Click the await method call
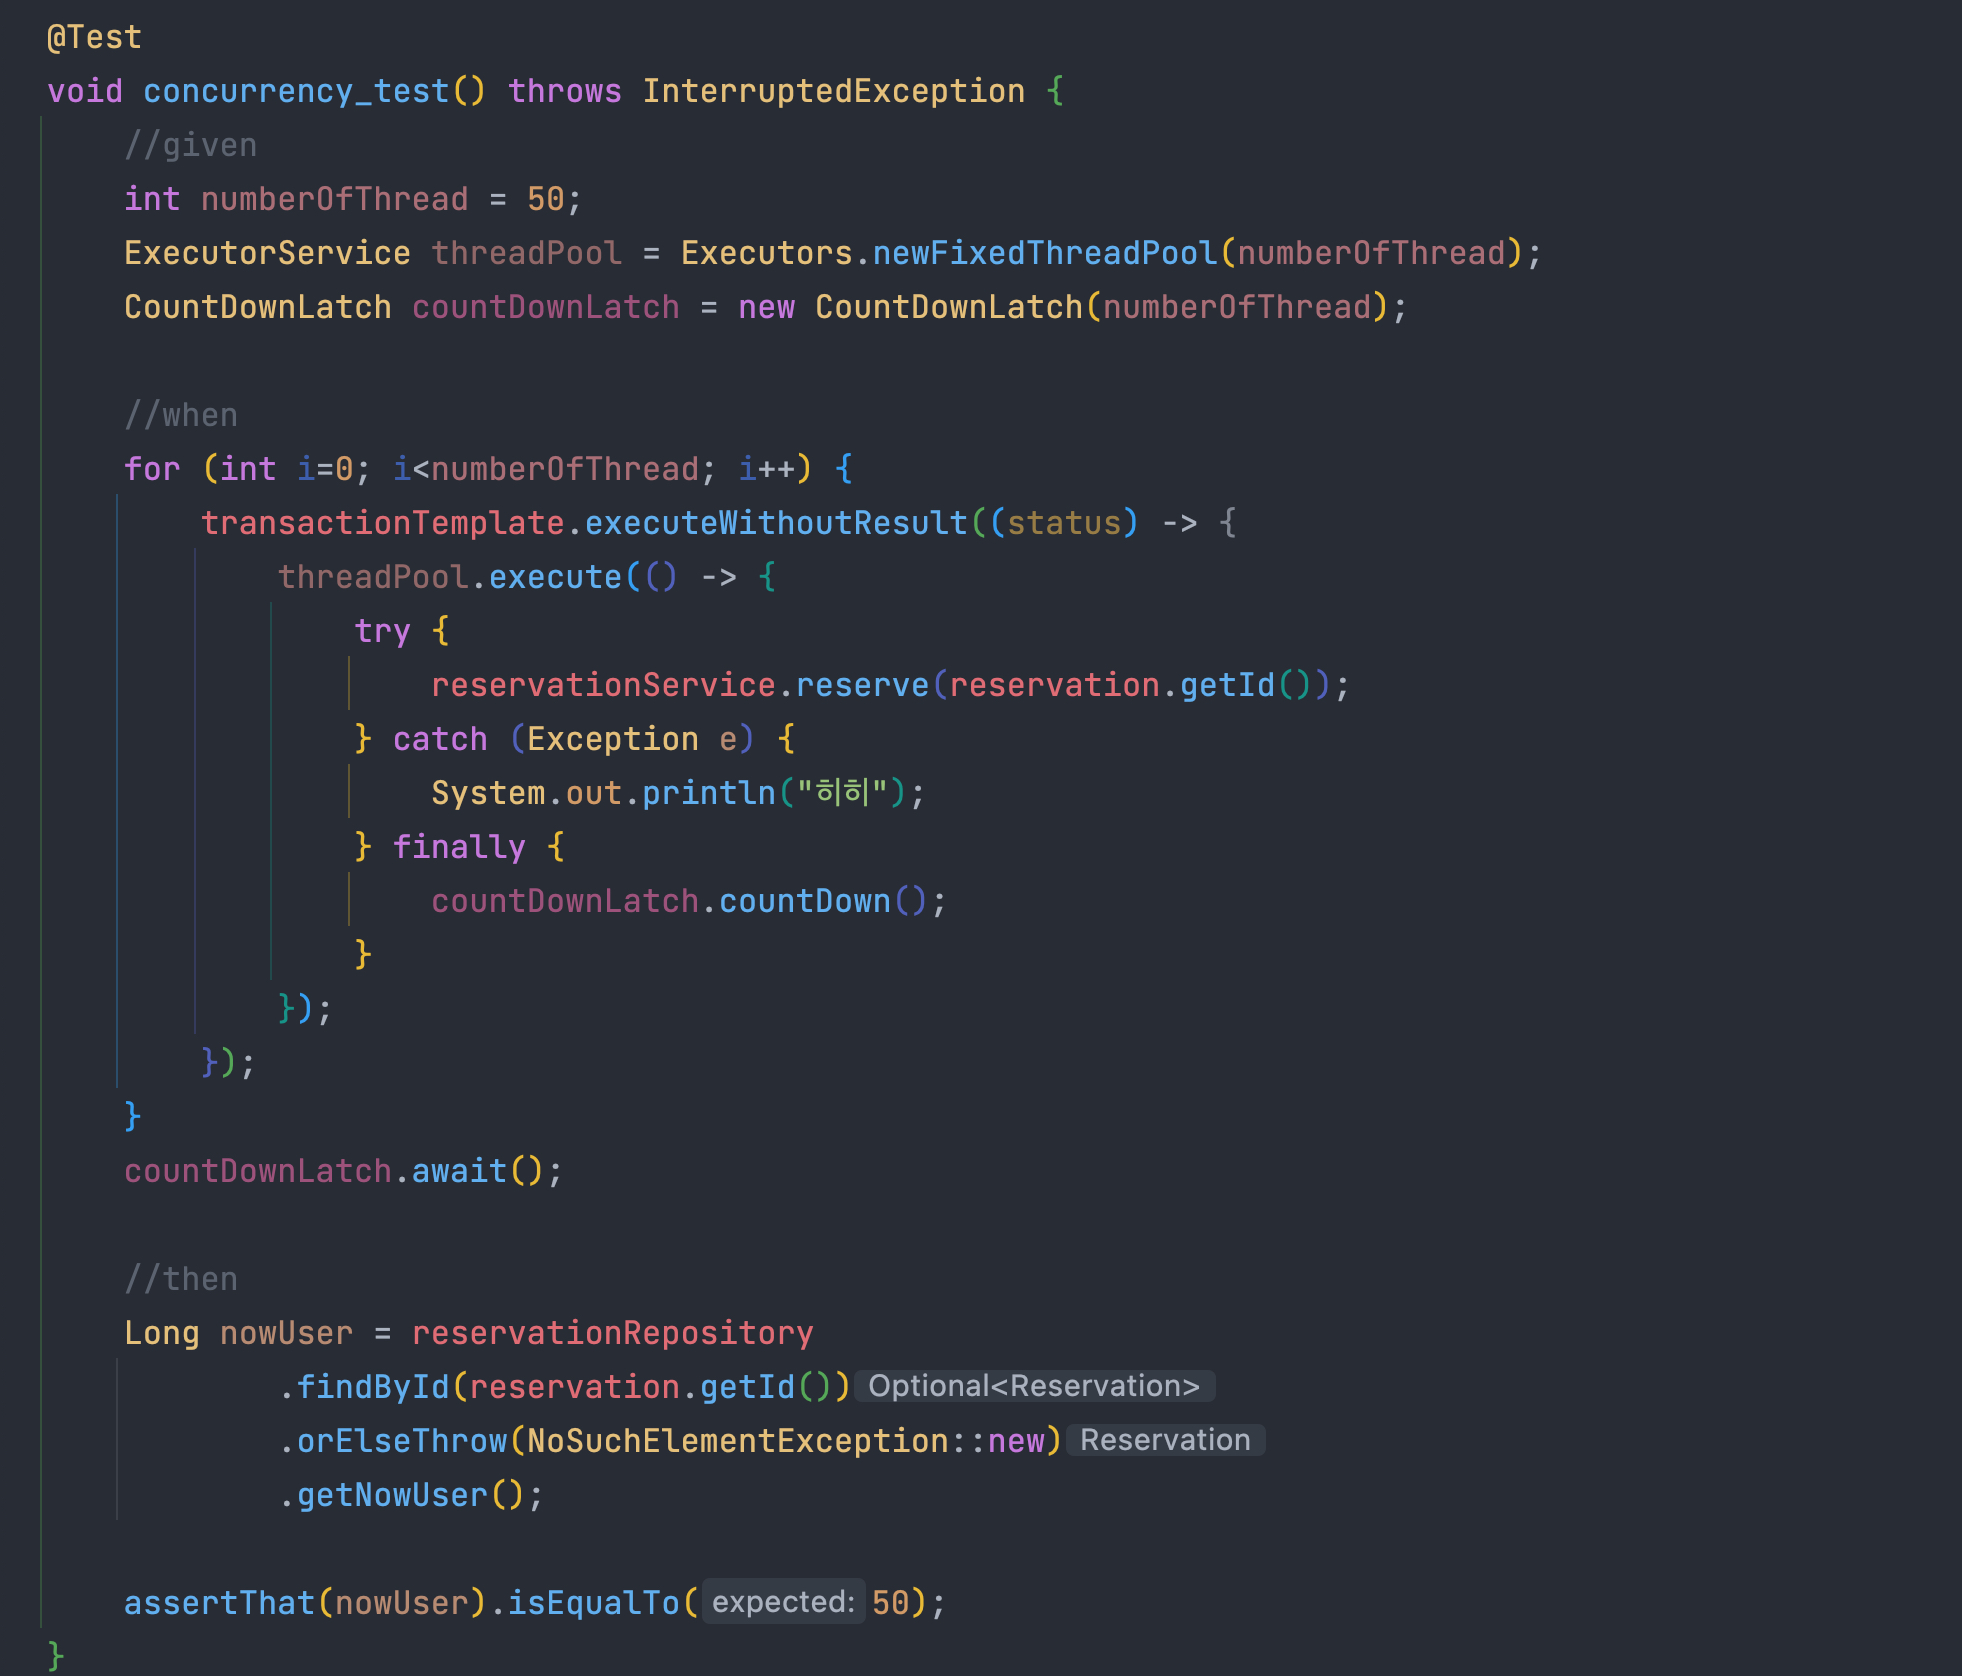This screenshot has width=1962, height=1676. point(459,1171)
